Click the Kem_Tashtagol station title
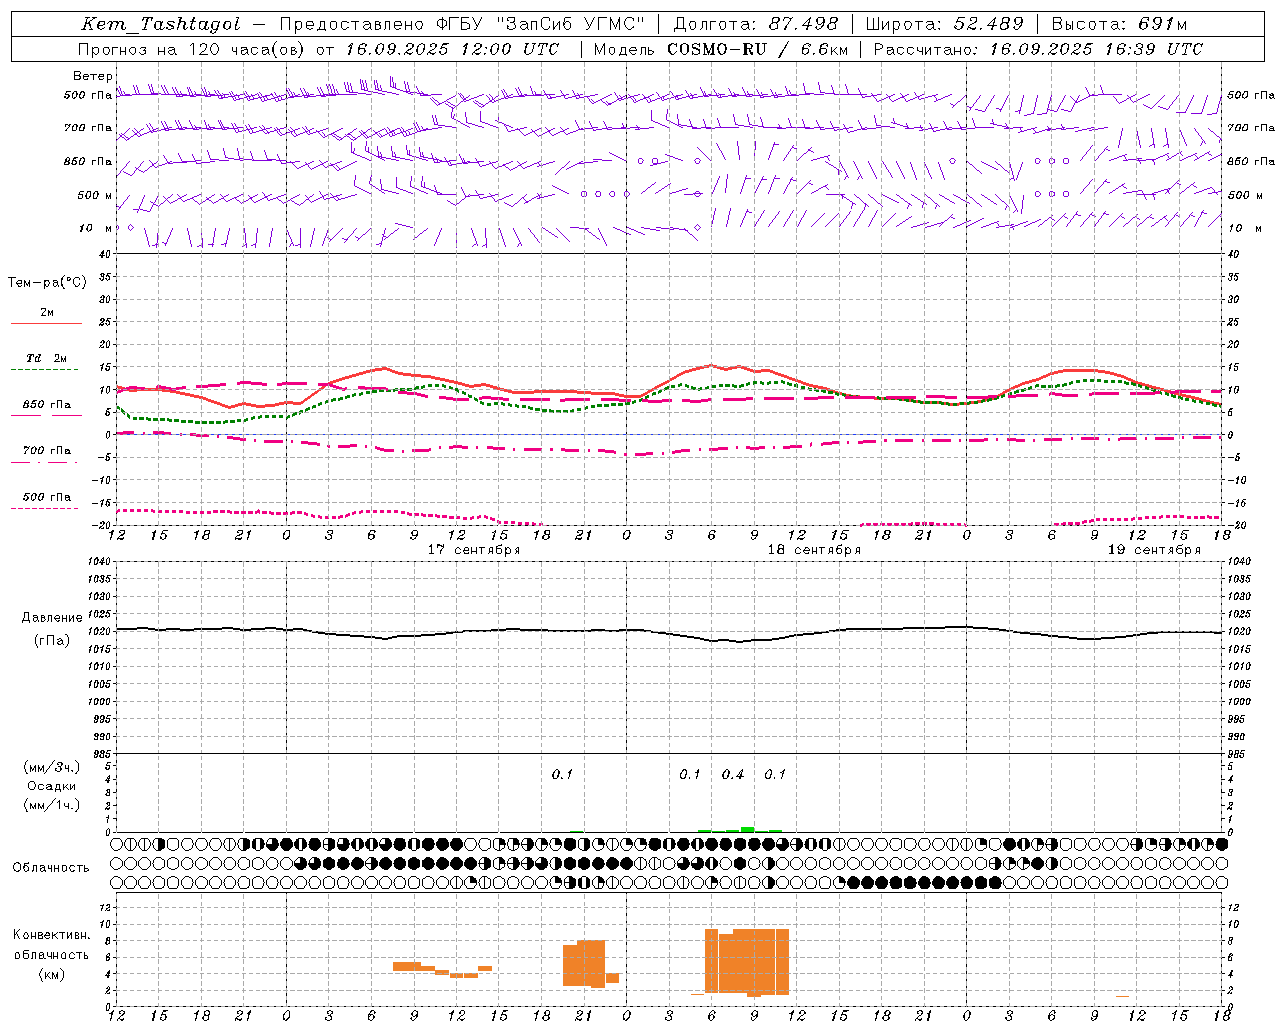Image resolution: width=1280 pixels, height=1024 pixels. pos(161,24)
